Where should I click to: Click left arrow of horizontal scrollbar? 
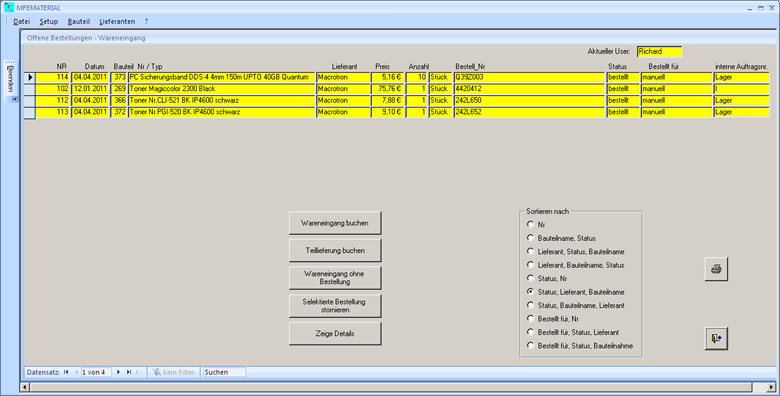coord(25,387)
